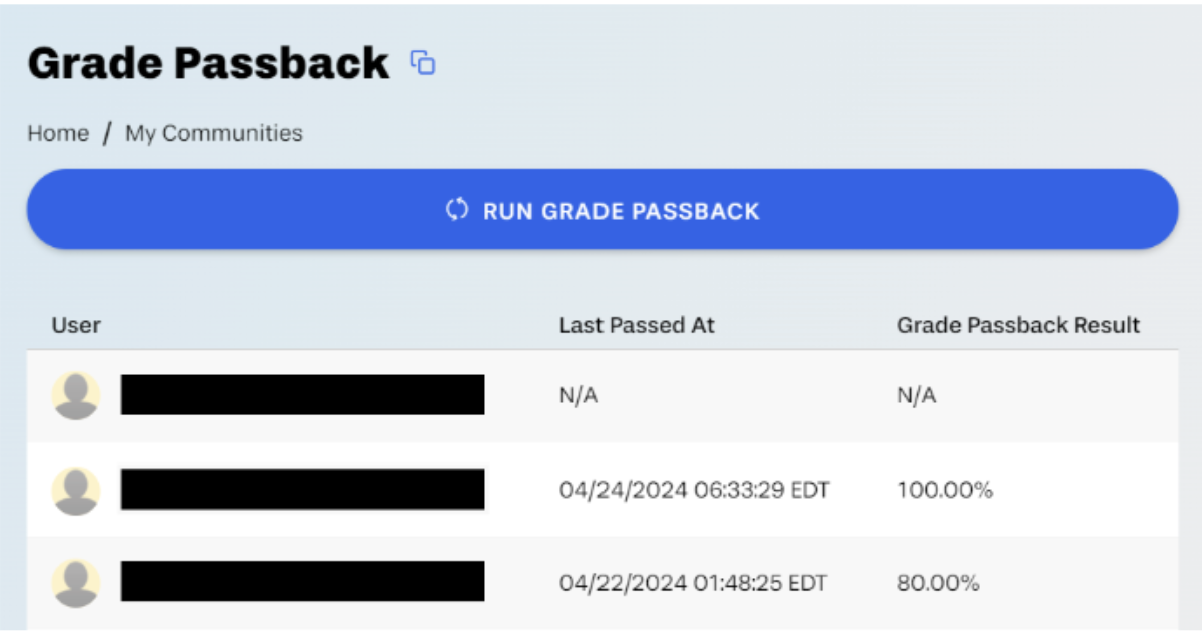Screen dimensions: 1202x634
Task: Open the Home breadcrumb link
Action: coord(58,133)
